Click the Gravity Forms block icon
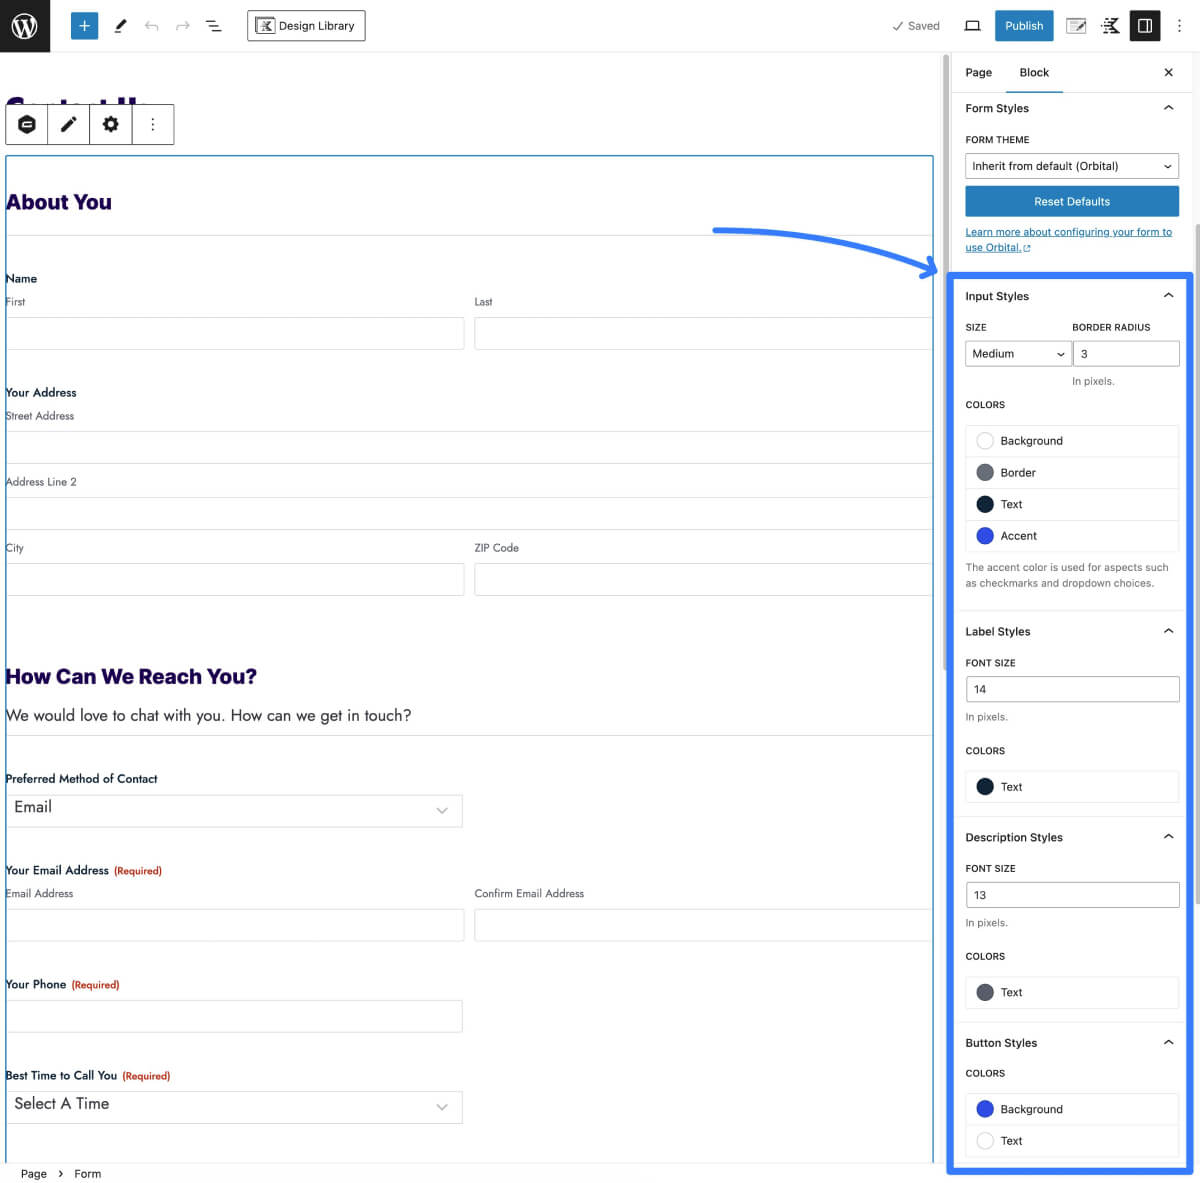 click(27, 124)
